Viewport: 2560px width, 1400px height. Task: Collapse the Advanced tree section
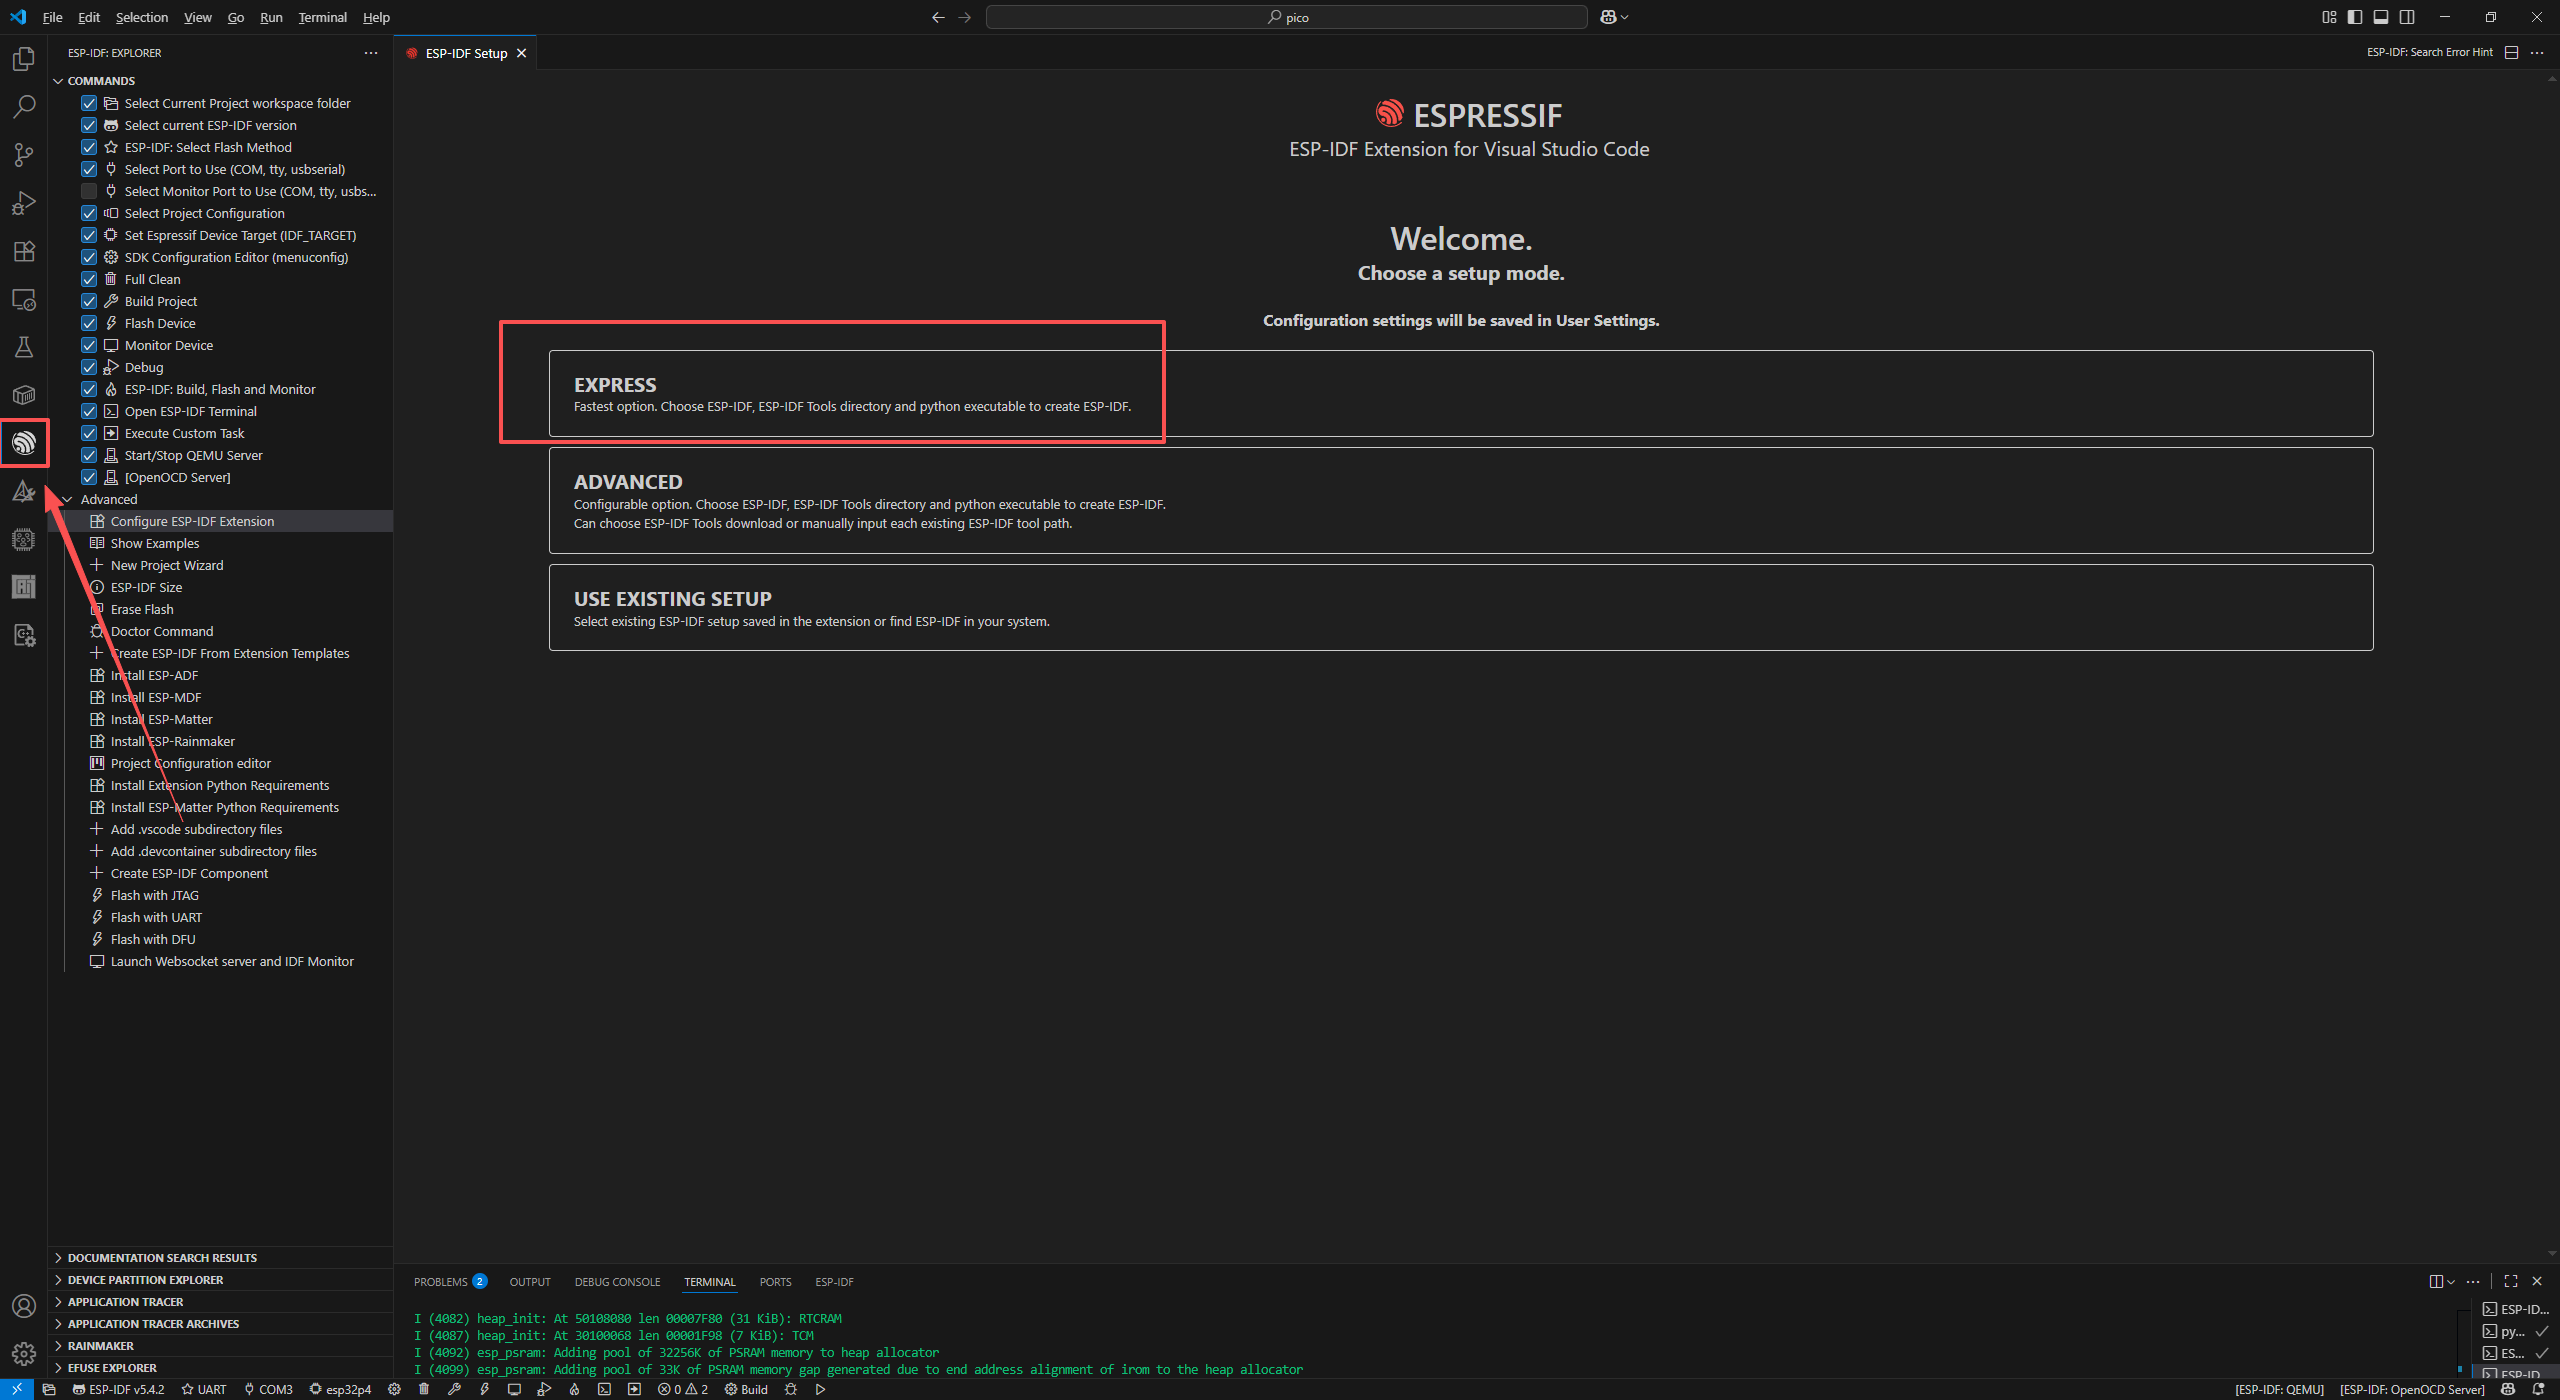pos(68,499)
